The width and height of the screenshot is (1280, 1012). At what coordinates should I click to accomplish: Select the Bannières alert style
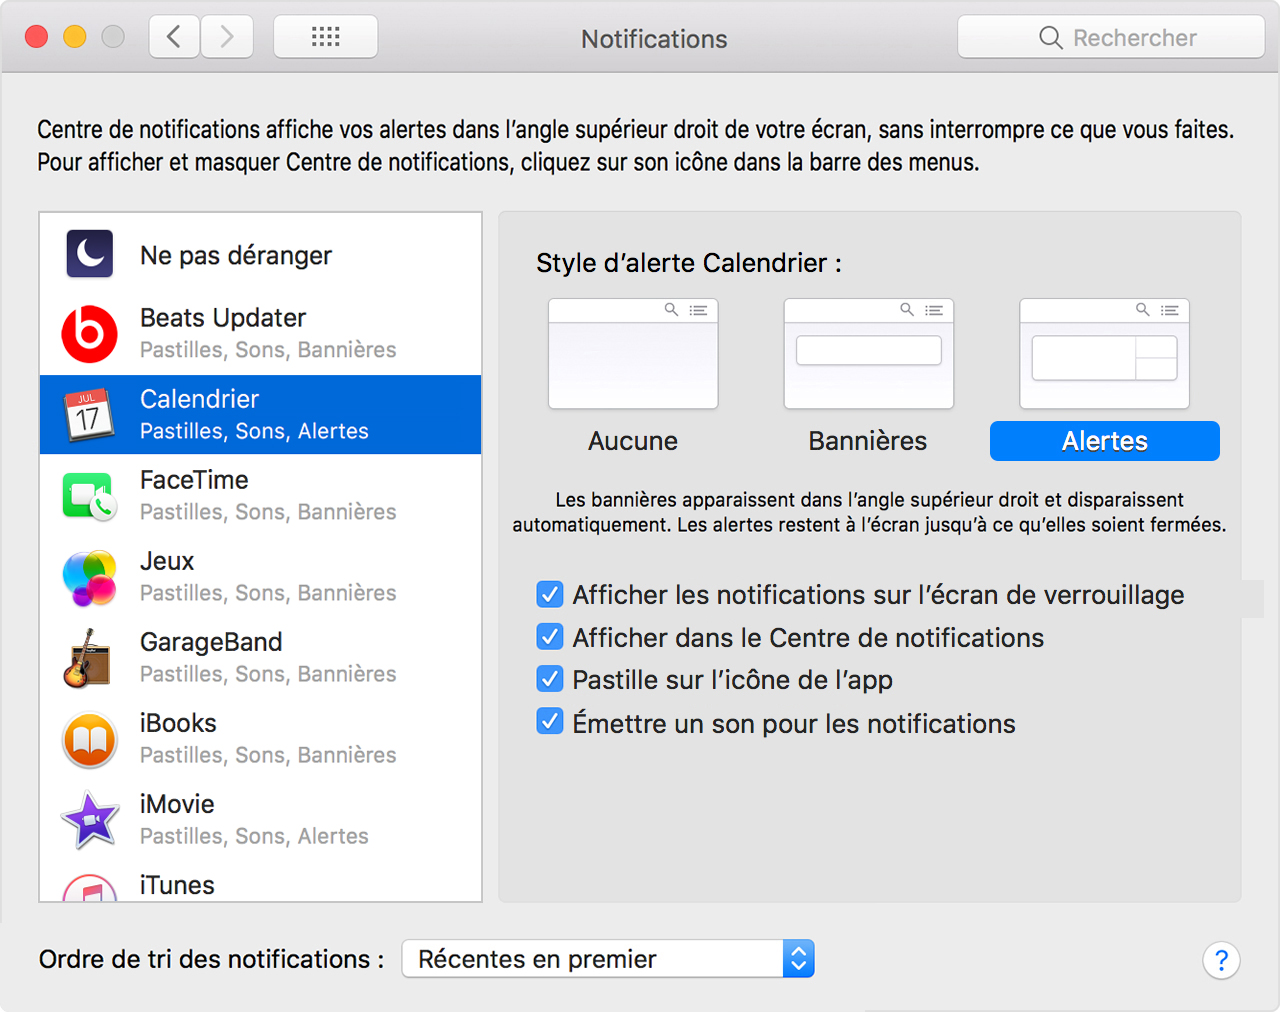(868, 354)
